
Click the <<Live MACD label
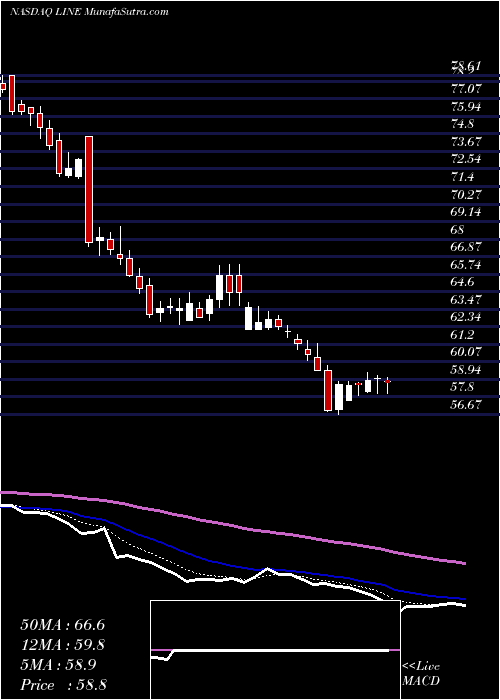(421, 674)
